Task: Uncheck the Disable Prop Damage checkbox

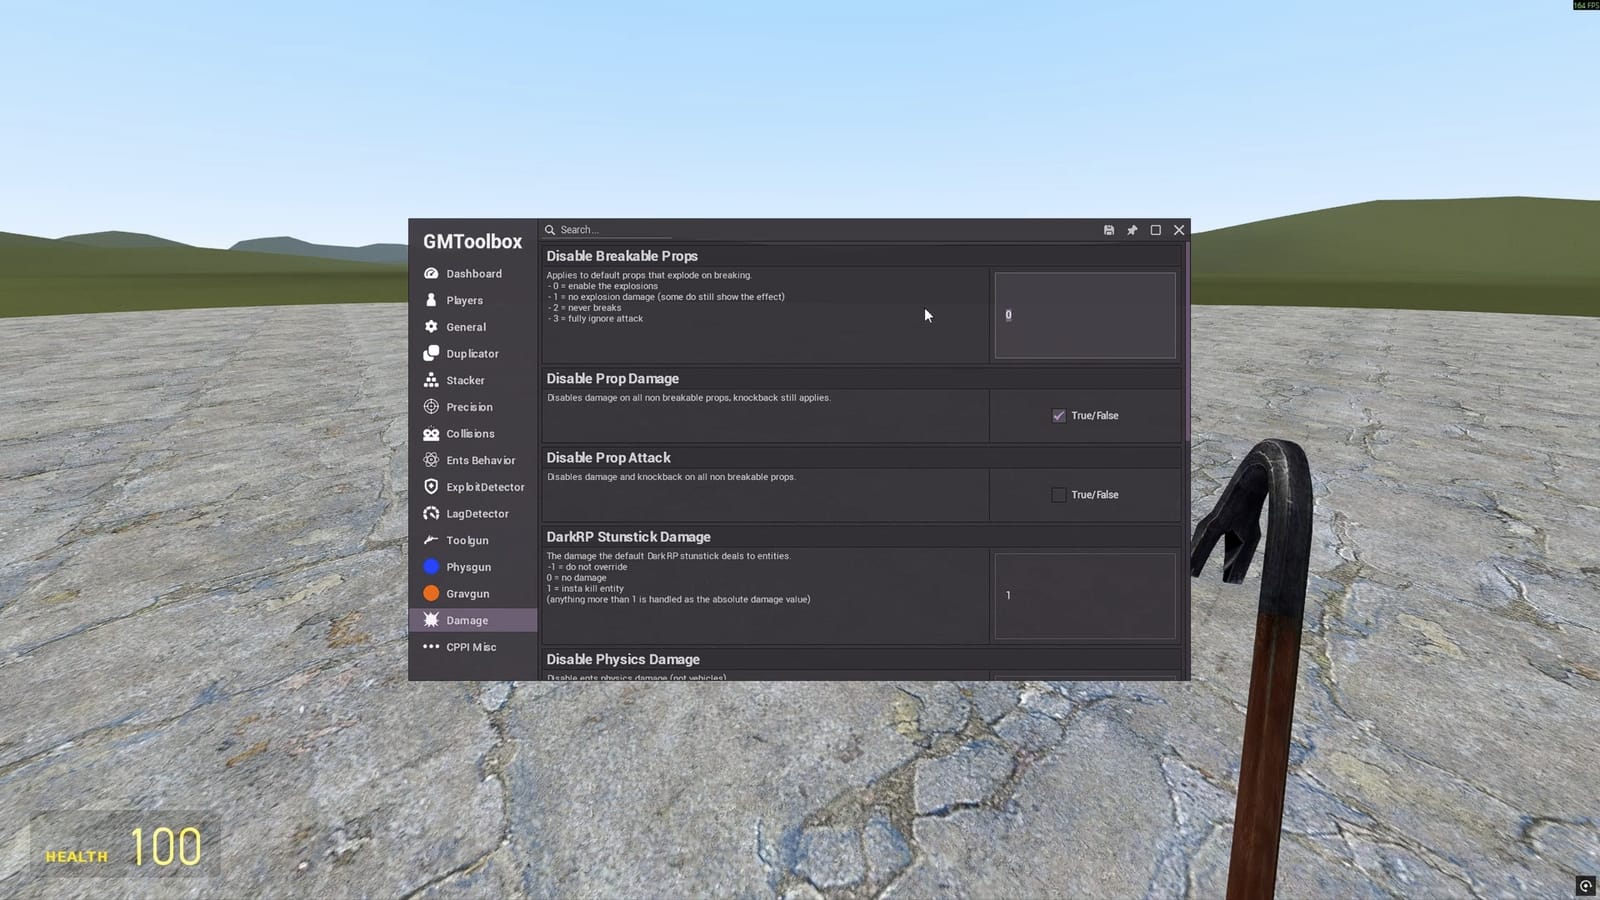Action: 1059,416
